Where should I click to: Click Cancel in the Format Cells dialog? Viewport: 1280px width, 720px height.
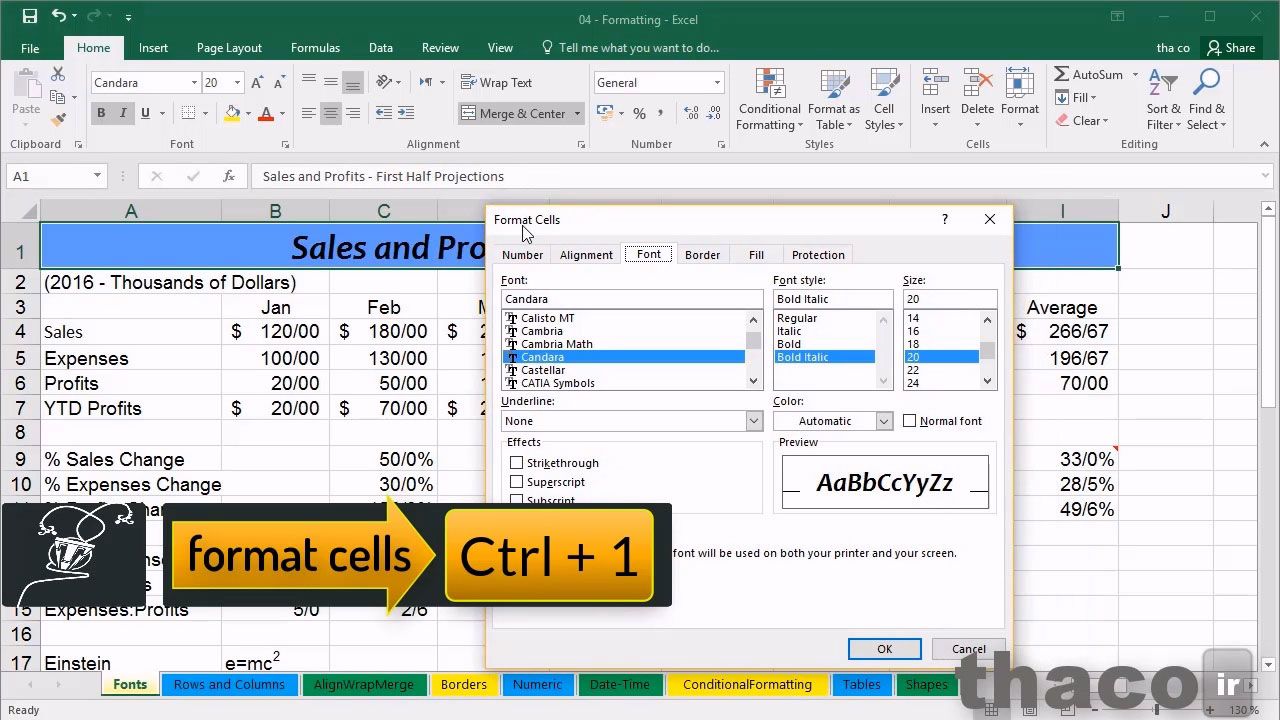click(968, 649)
